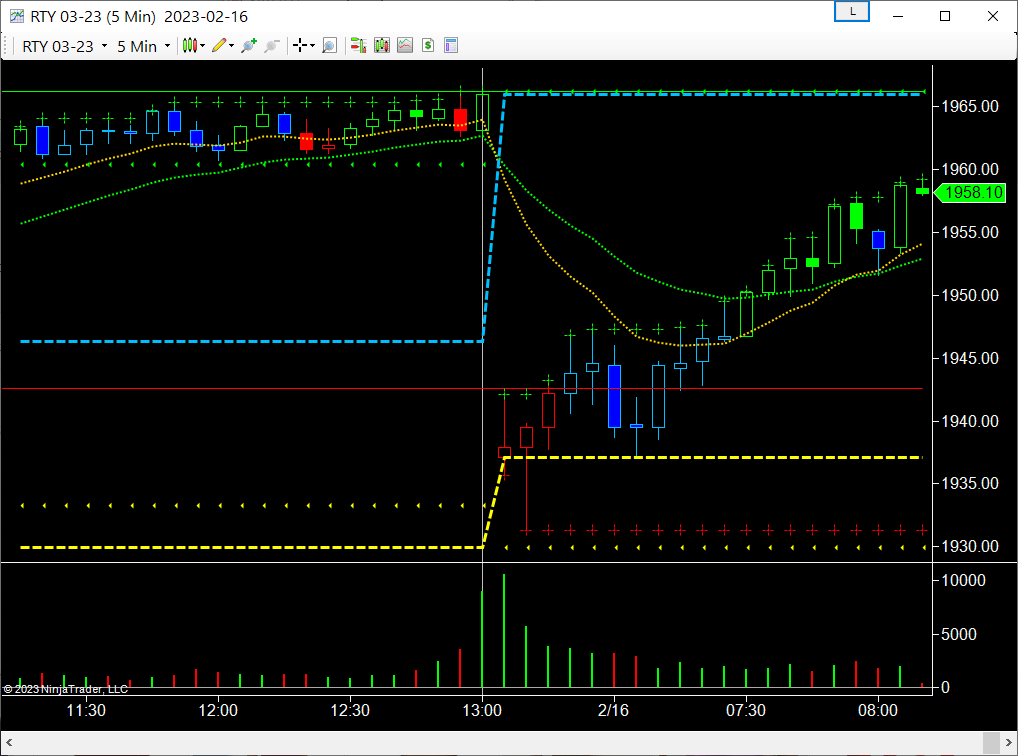Screen dimensions: 1018x756
Task: Click the 13:00 time axis label
Action: [482, 711]
